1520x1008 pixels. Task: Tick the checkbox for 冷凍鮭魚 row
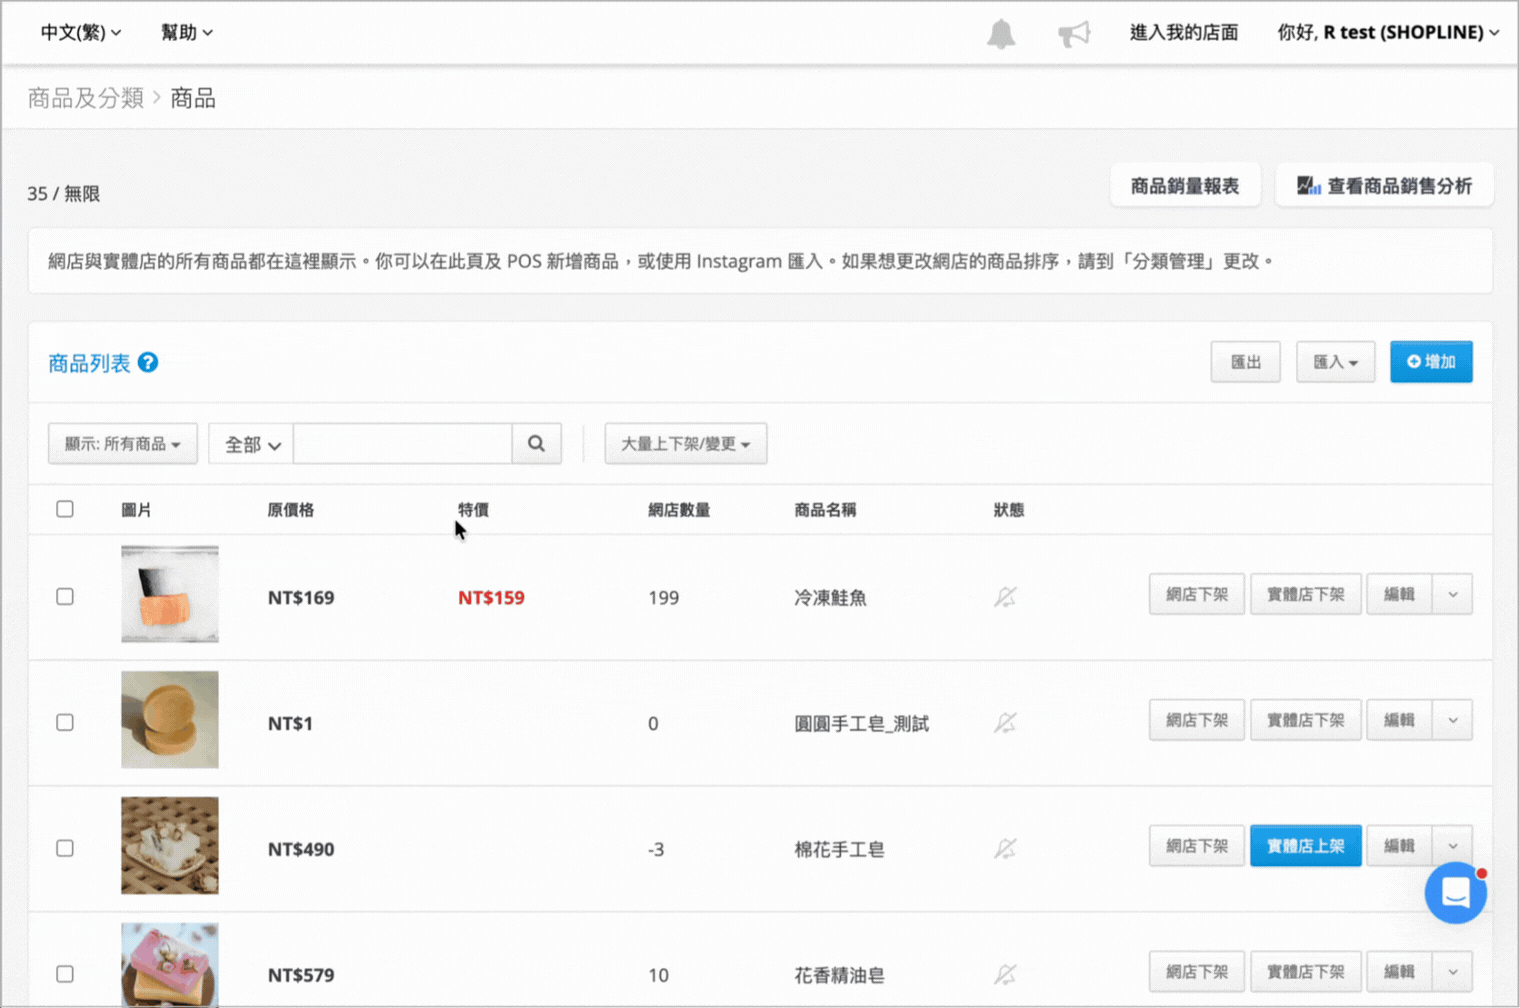pyautogui.click(x=65, y=596)
